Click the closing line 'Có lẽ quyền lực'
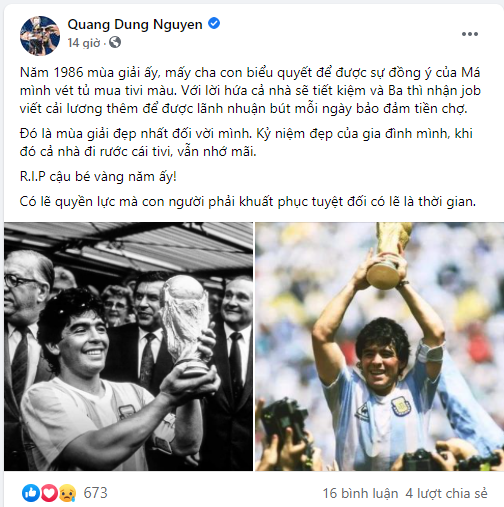This screenshot has width=504, height=507. pos(248,202)
